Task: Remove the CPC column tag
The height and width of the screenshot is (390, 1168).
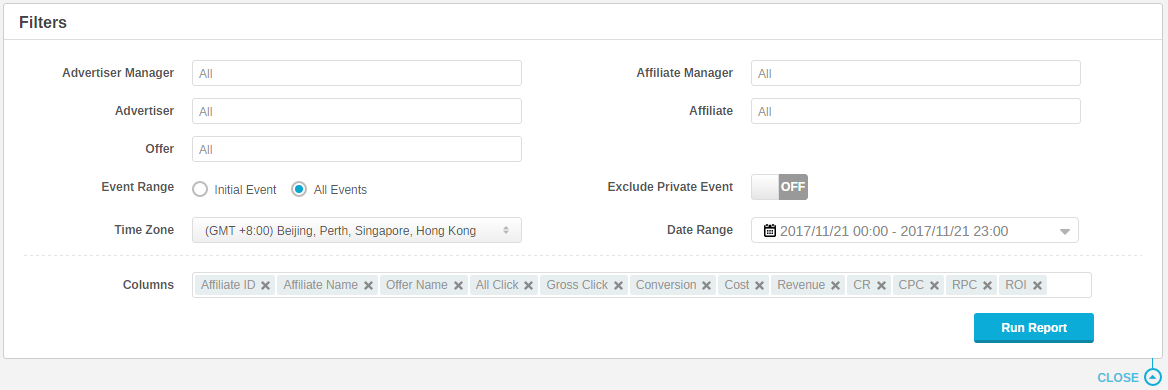Action: tap(934, 286)
